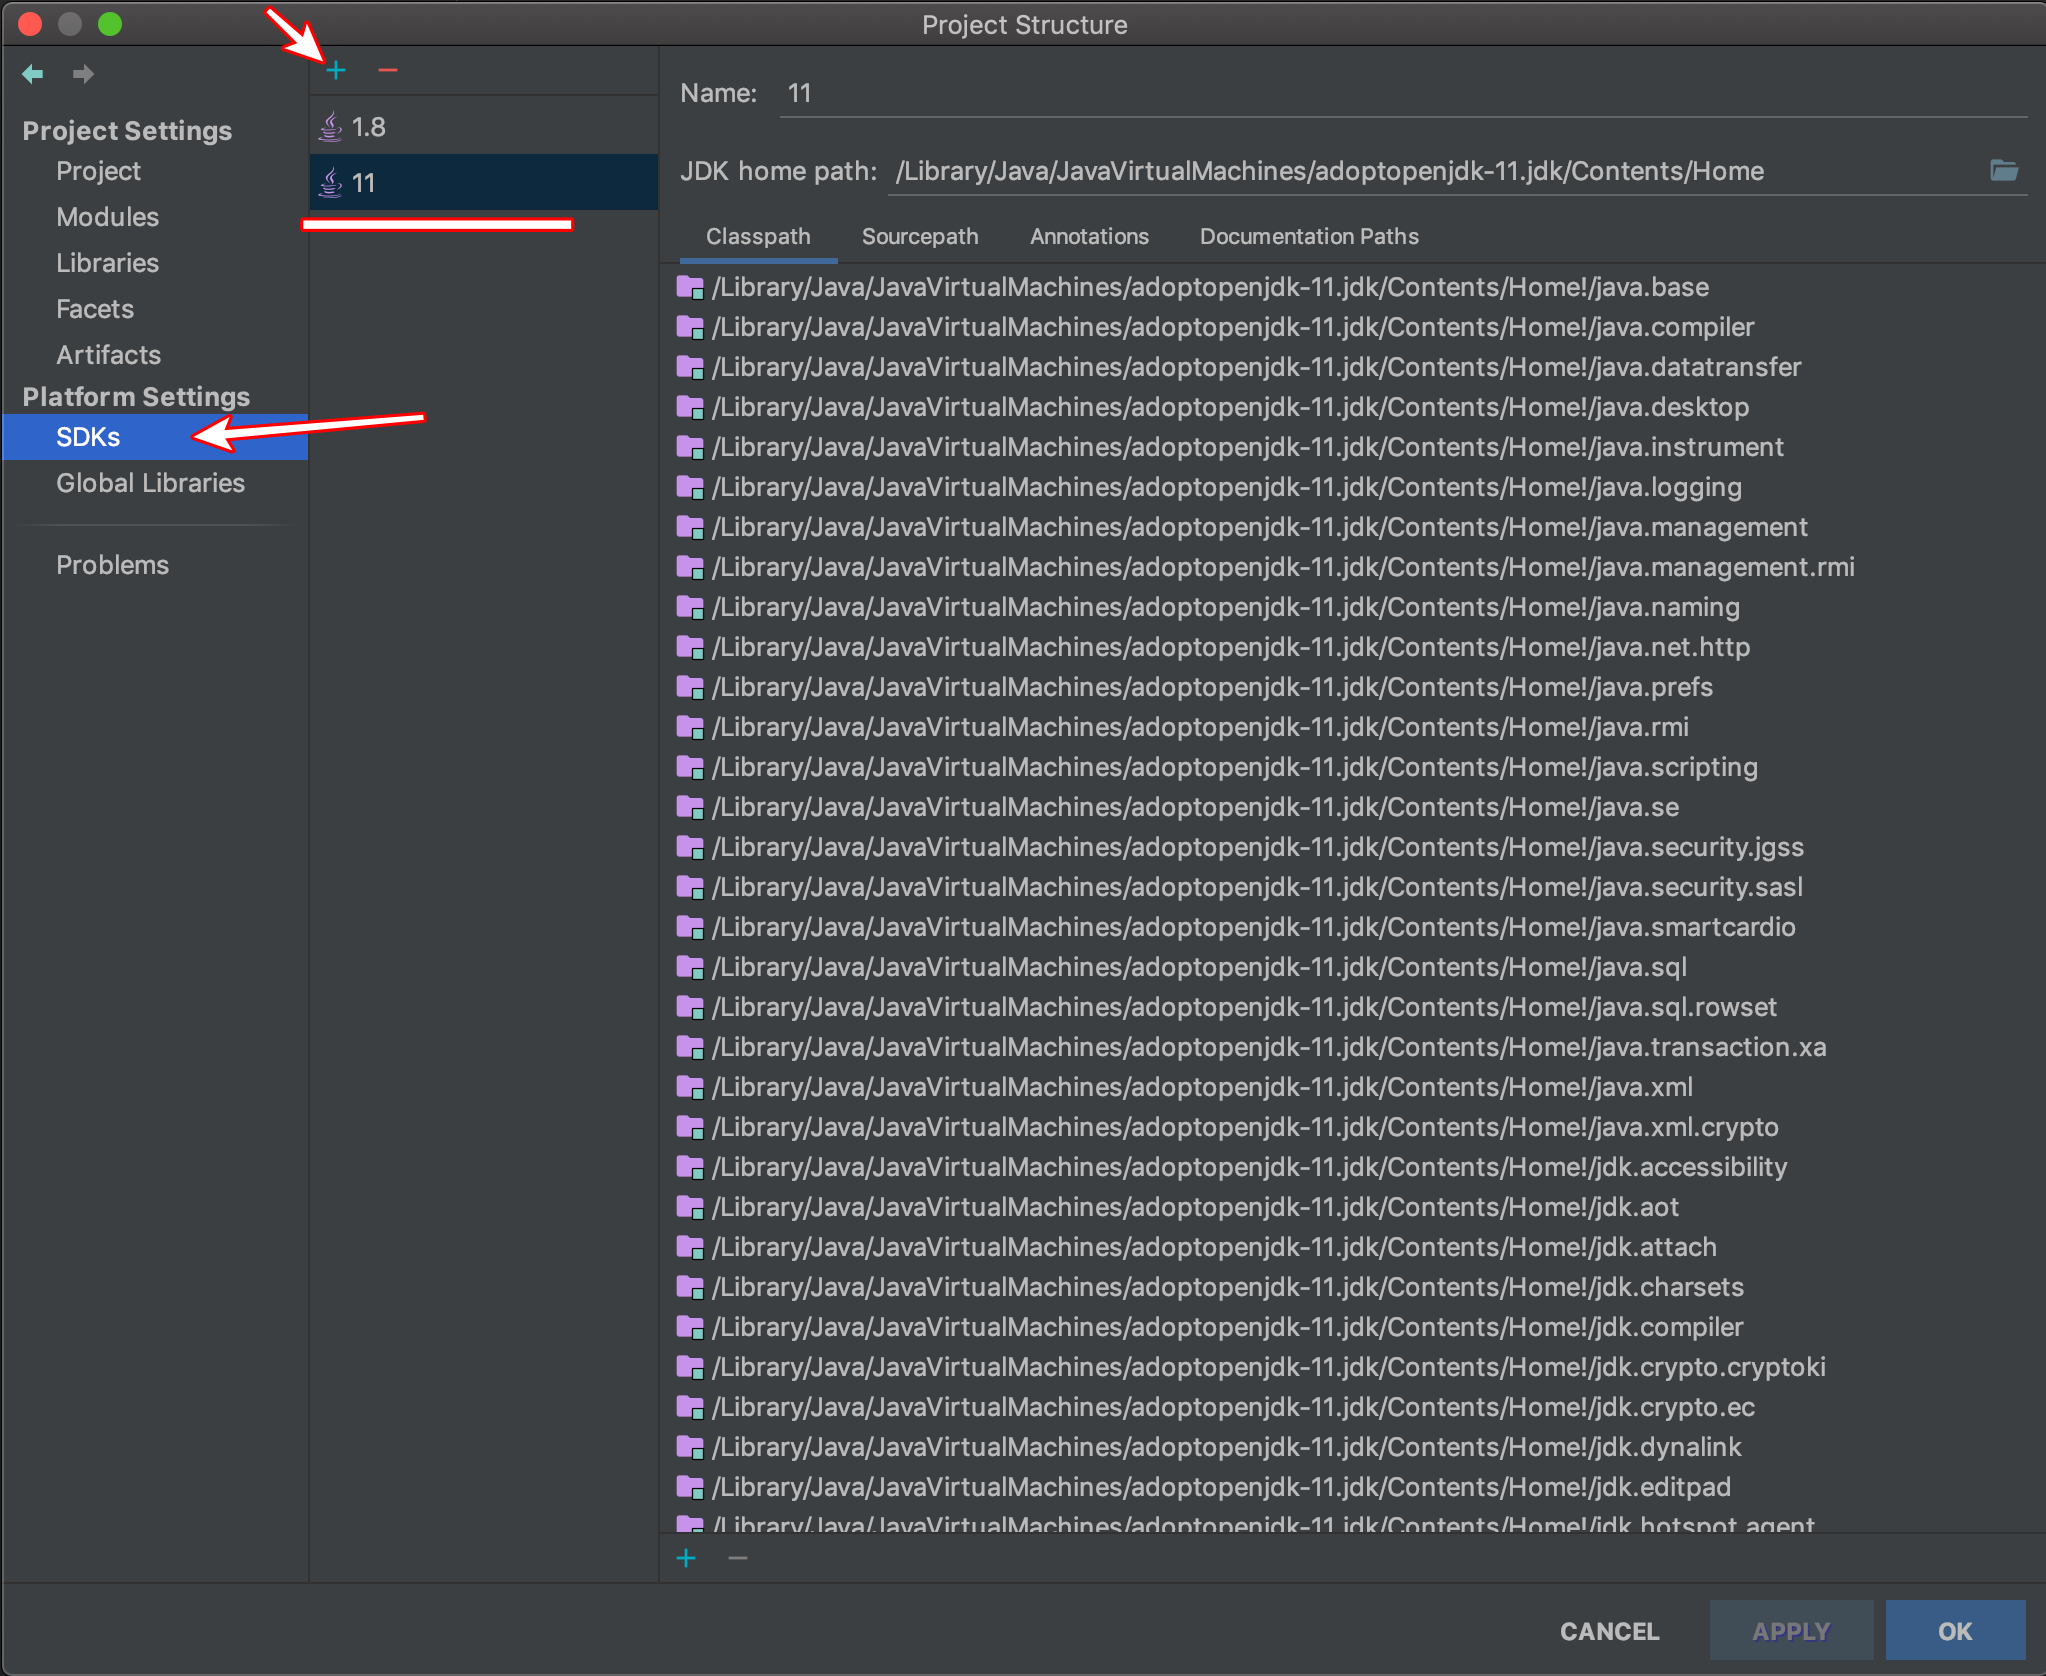This screenshot has width=2046, height=1676.
Task: Click the back navigation arrow
Action: pyautogui.click(x=33, y=74)
